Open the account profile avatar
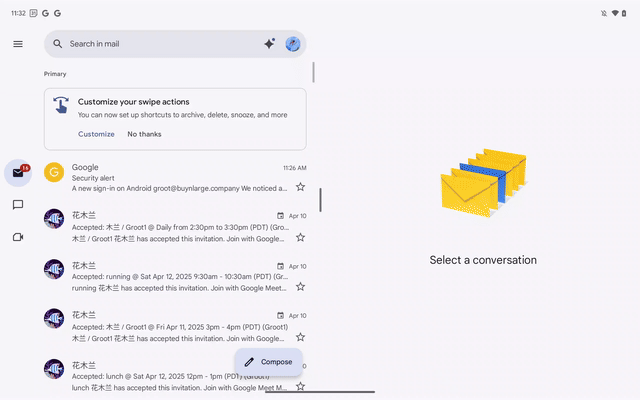Image resolution: width=640 pixels, height=400 pixels. coord(293,44)
